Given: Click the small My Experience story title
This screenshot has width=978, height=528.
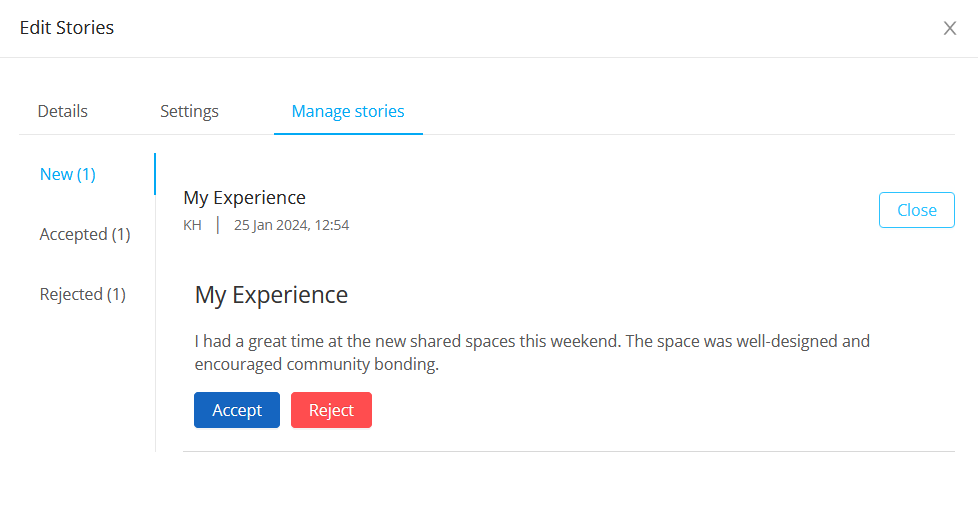Looking at the screenshot, I should click(244, 198).
